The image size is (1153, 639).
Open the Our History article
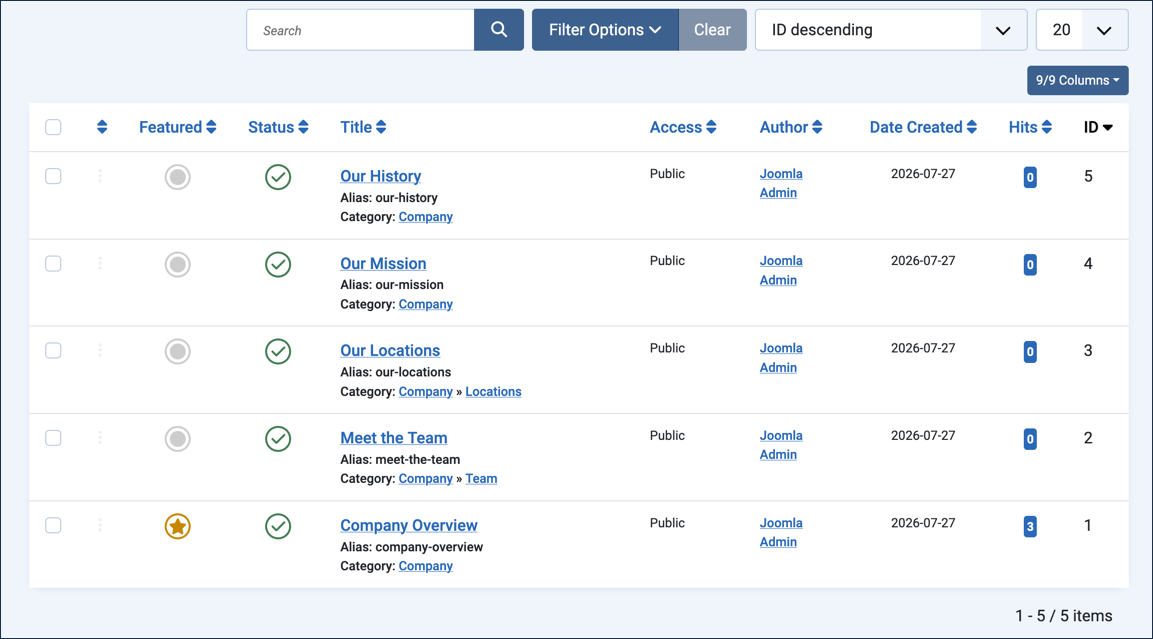coord(380,176)
